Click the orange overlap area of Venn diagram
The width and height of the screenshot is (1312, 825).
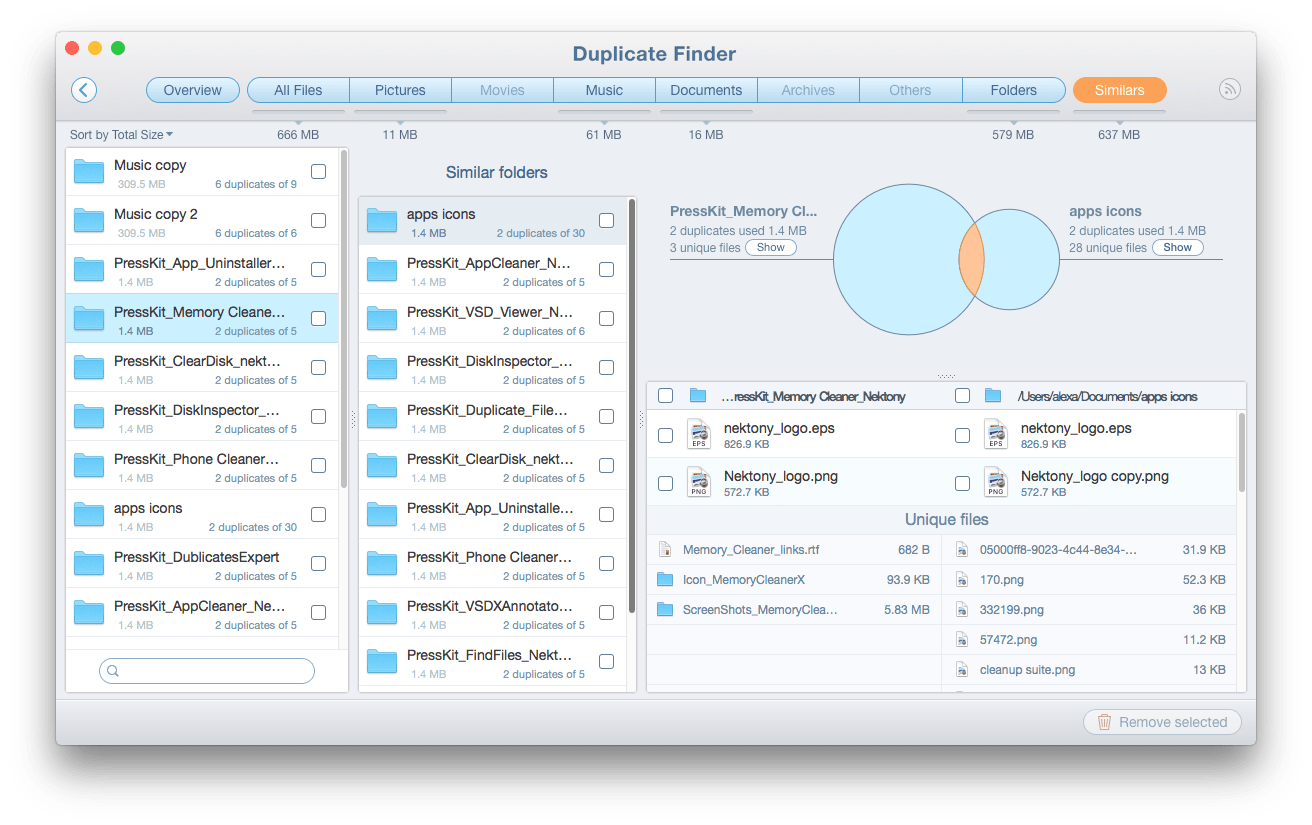(x=972, y=259)
